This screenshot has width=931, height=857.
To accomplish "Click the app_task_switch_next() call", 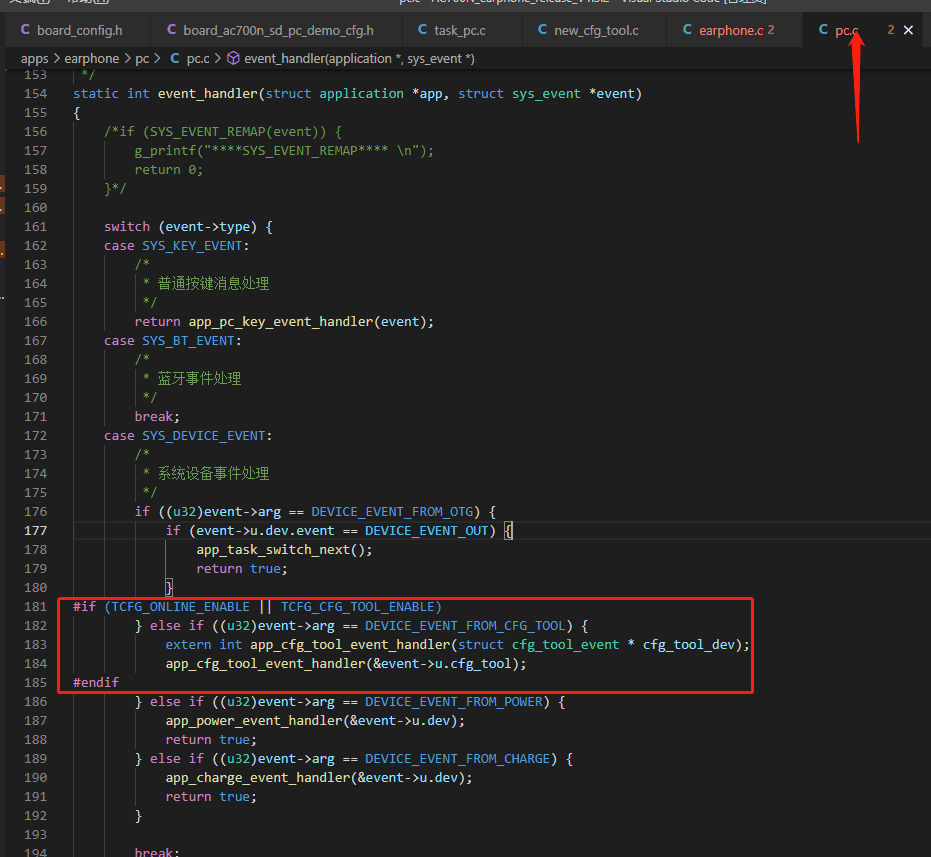I will pos(284,550).
